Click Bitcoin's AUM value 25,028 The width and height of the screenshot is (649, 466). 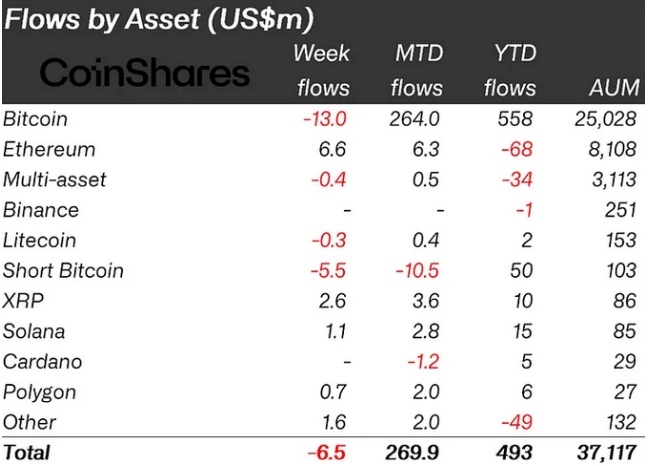pyautogui.click(x=604, y=119)
